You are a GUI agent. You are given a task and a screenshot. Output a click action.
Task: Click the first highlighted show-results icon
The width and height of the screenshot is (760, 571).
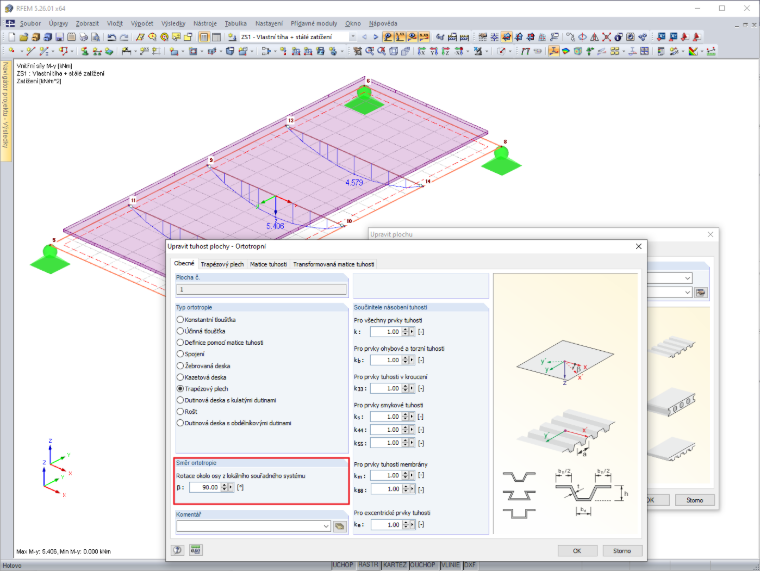pyautogui.click(x=388, y=37)
